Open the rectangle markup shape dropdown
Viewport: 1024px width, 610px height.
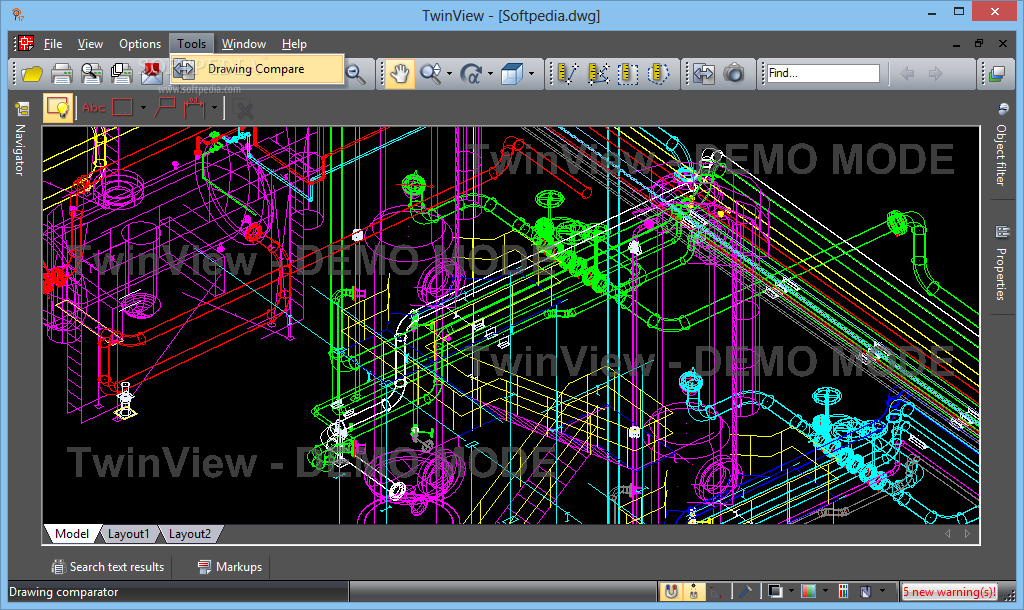(x=143, y=108)
